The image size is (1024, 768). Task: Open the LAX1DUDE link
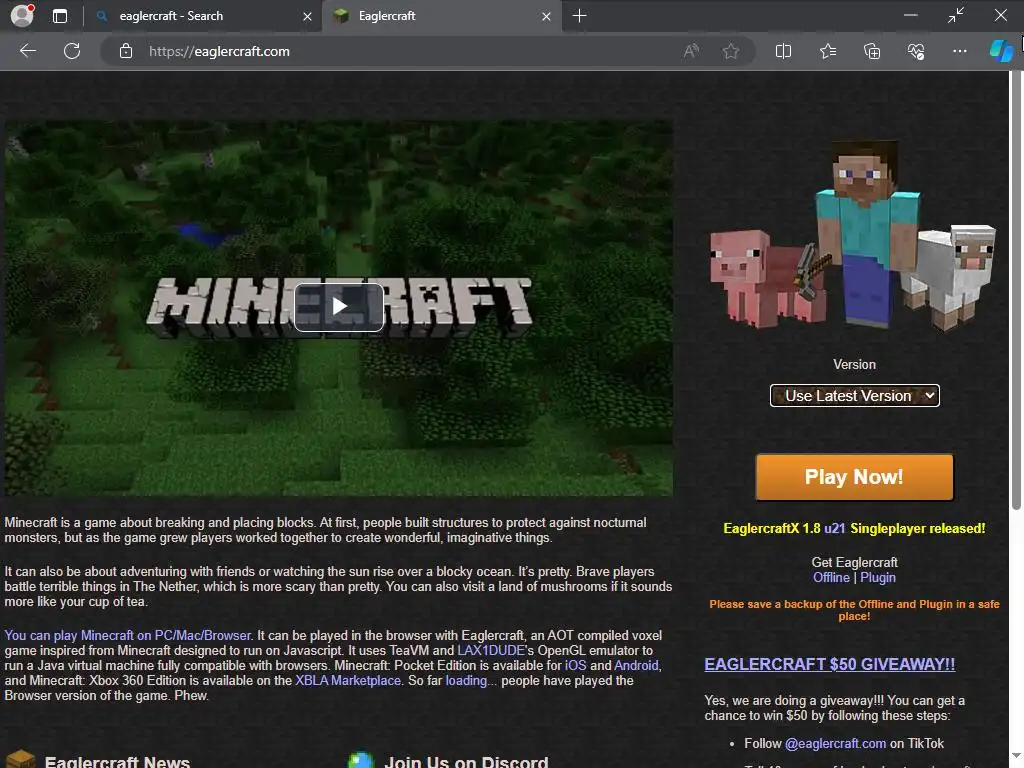click(491, 650)
